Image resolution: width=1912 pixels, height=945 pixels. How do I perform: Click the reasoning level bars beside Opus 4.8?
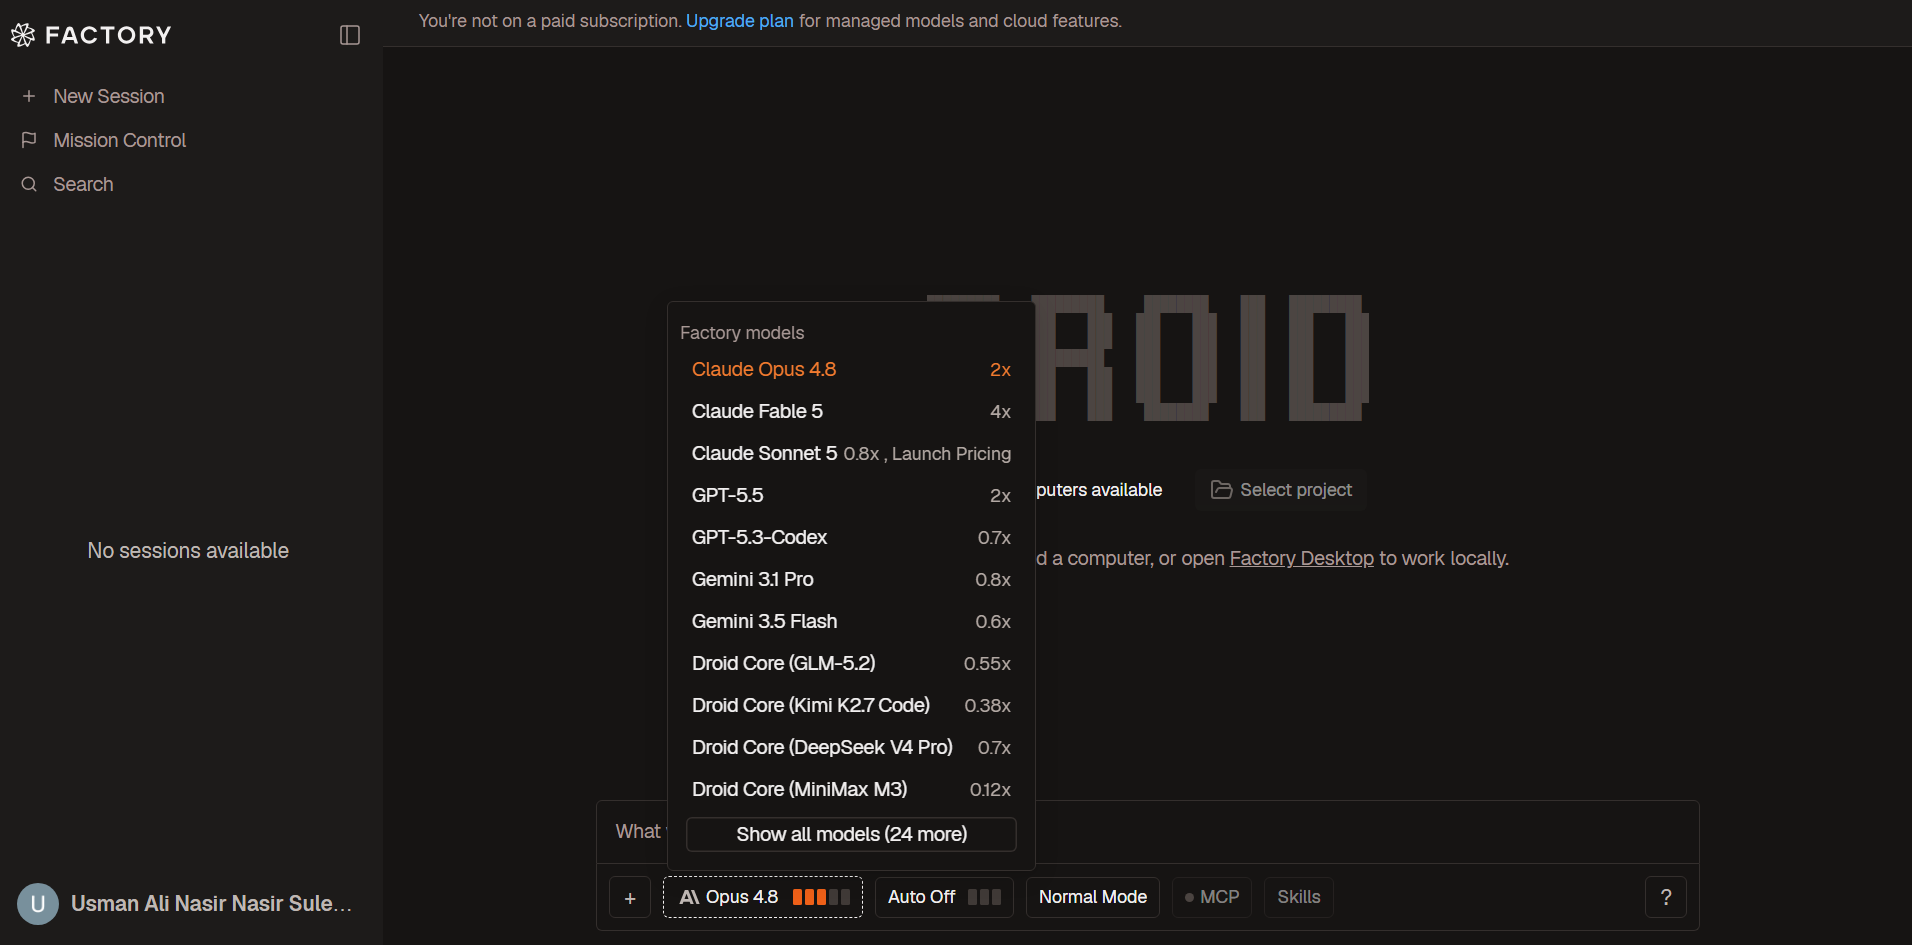[x=821, y=897]
